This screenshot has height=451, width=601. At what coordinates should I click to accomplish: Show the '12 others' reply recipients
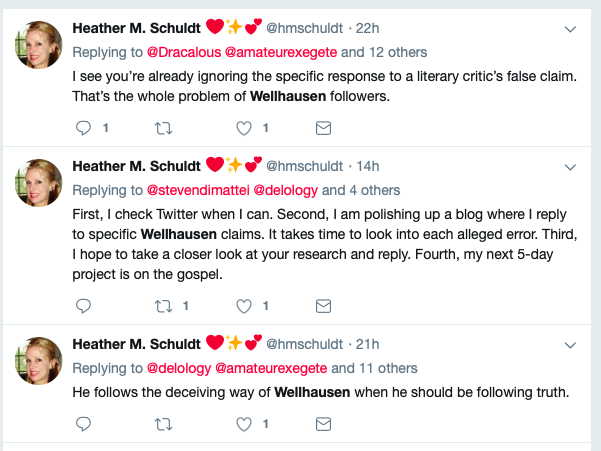(396, 52)
